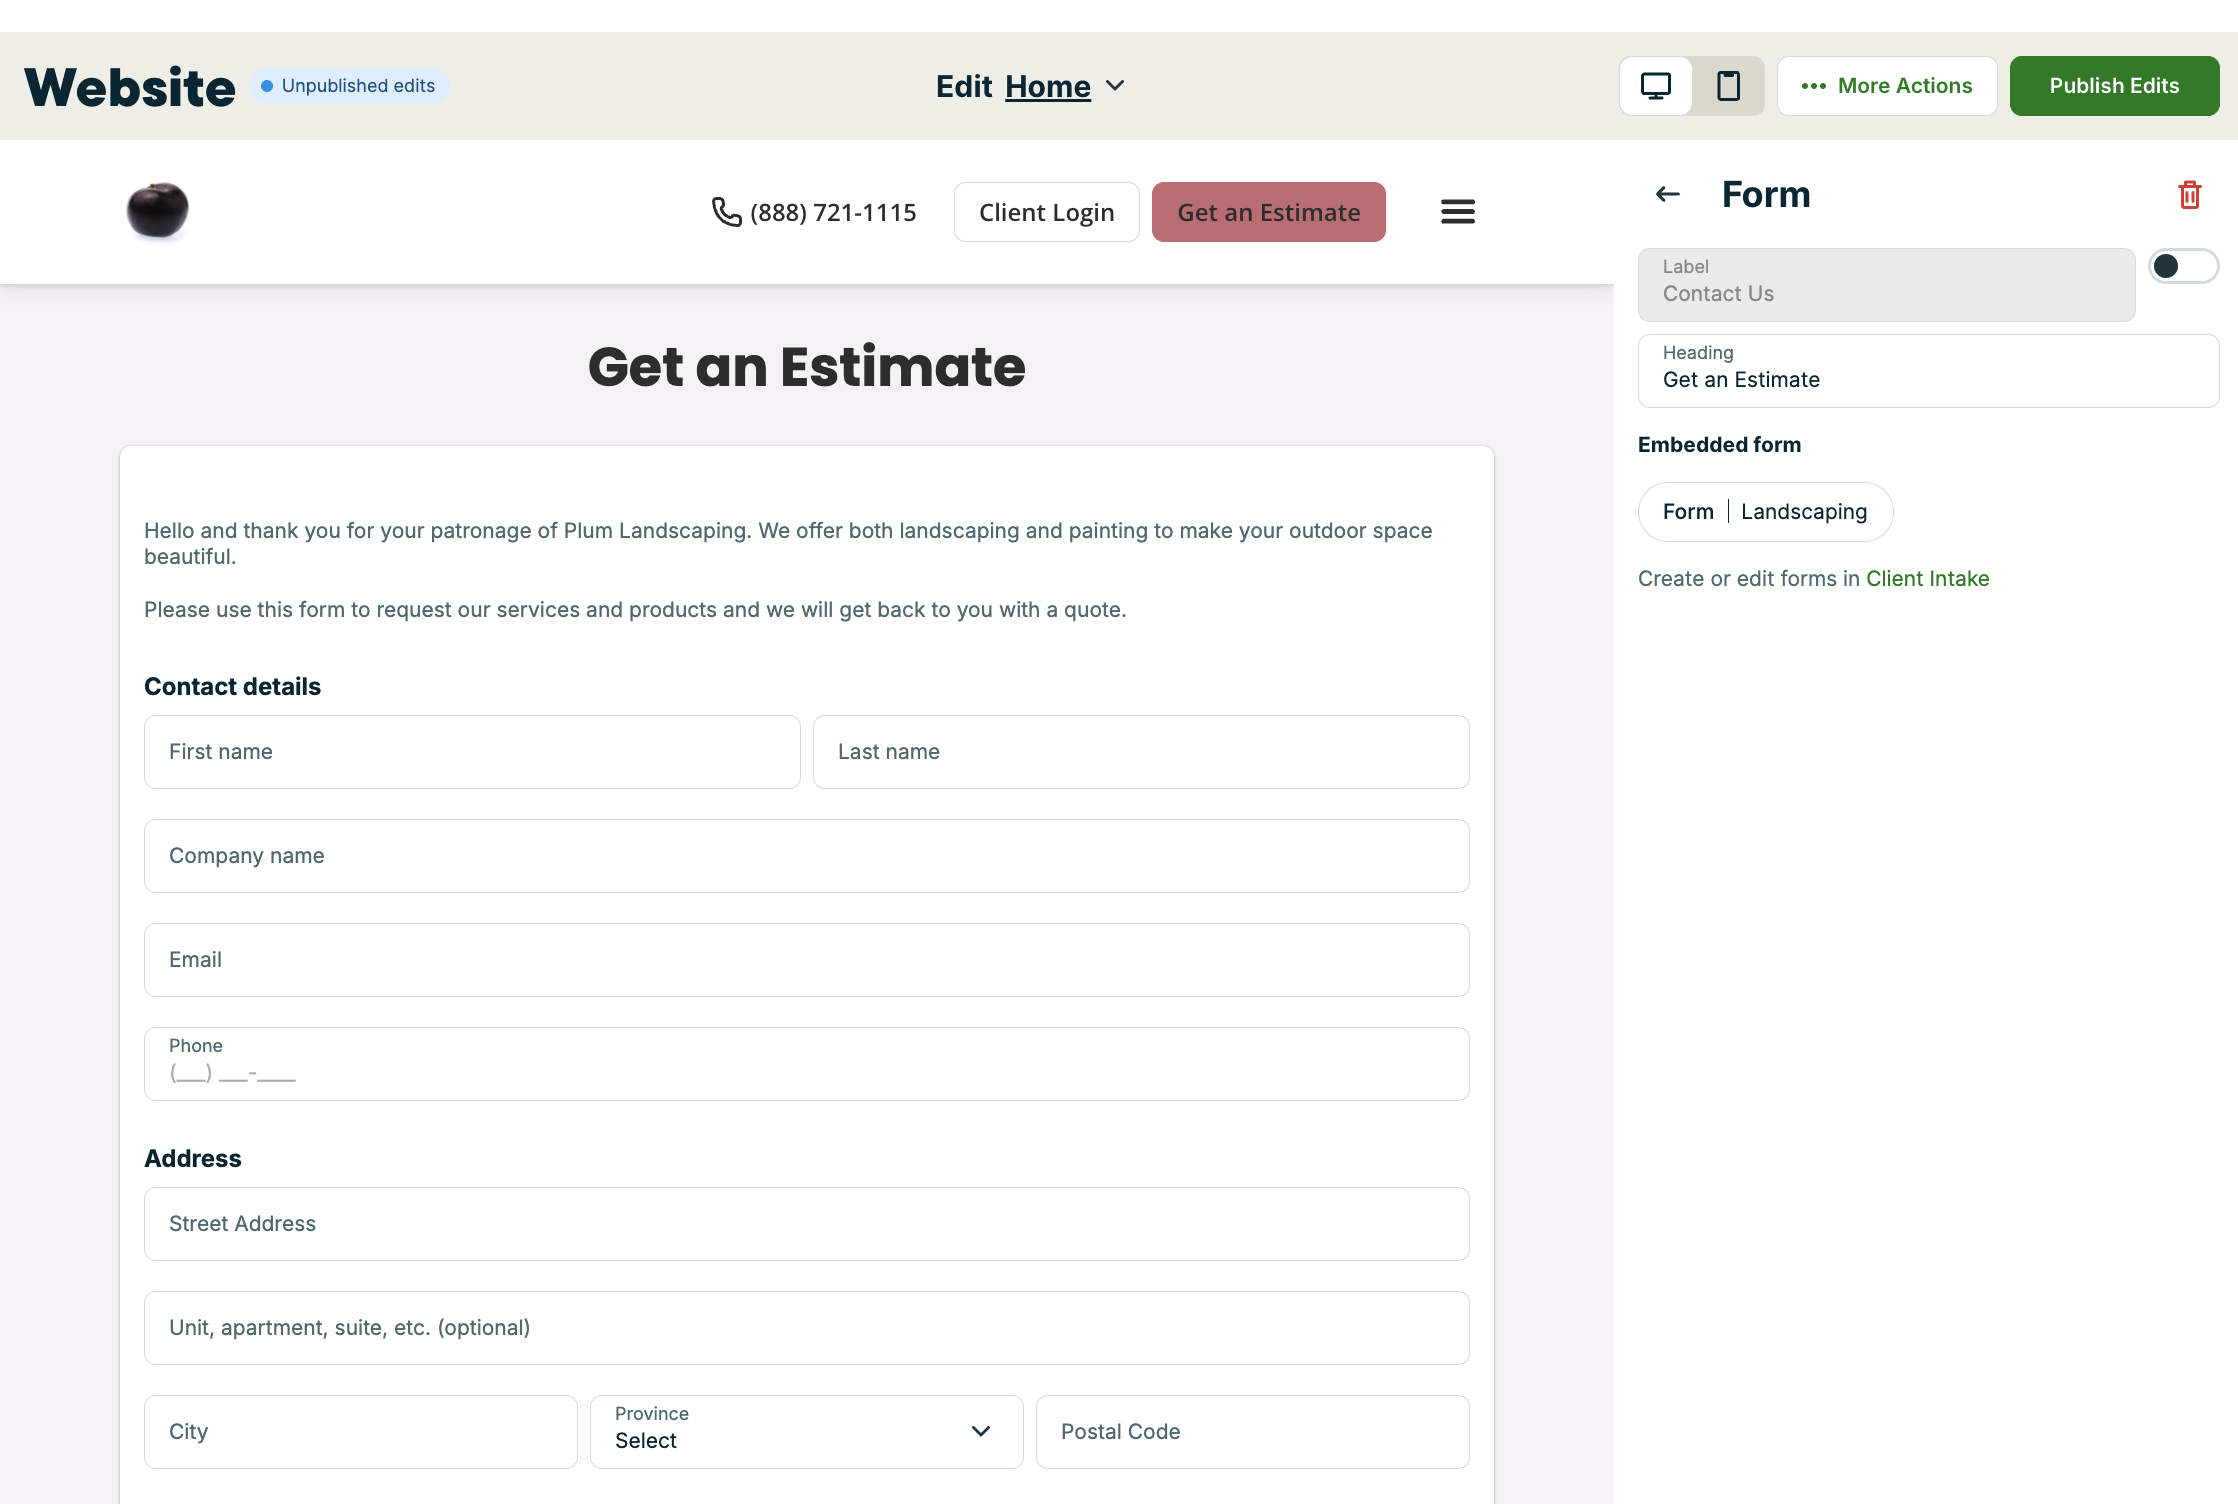2238x1504 pixels.
Task: Click the Email input field
Action: coord(806,960)
